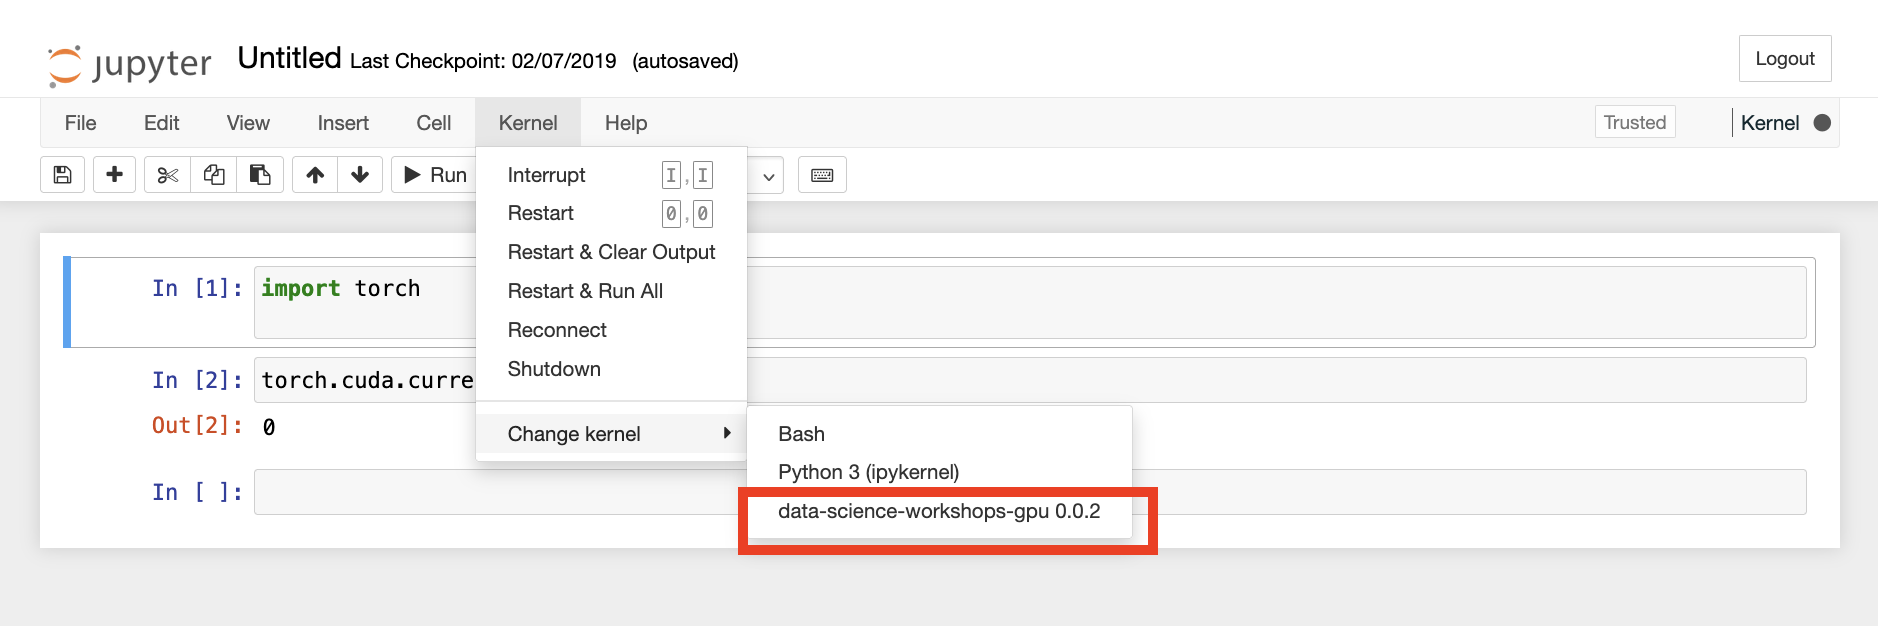1878x626 pixels.
Task: Switch kernel to Python 3 (ipykernel)
Action: (940, 472)
